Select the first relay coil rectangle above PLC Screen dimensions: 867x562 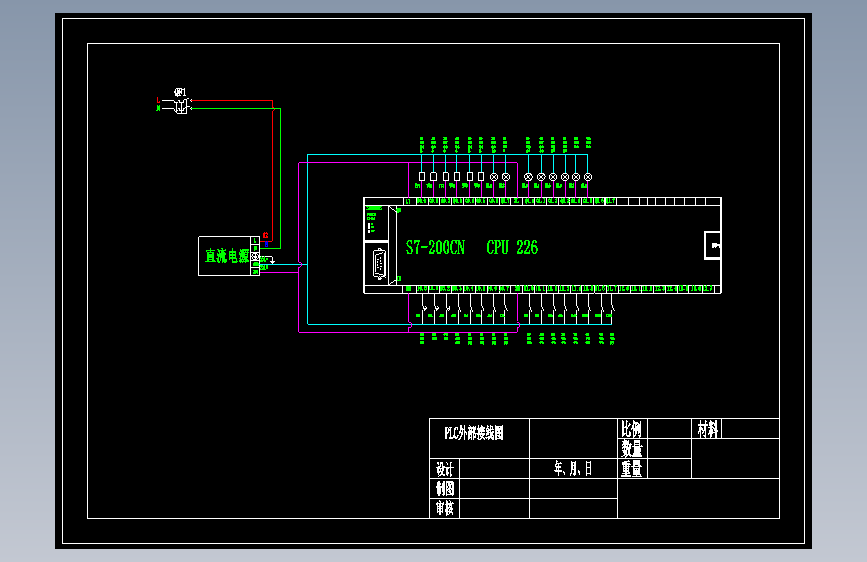click(x=422, y=176)
